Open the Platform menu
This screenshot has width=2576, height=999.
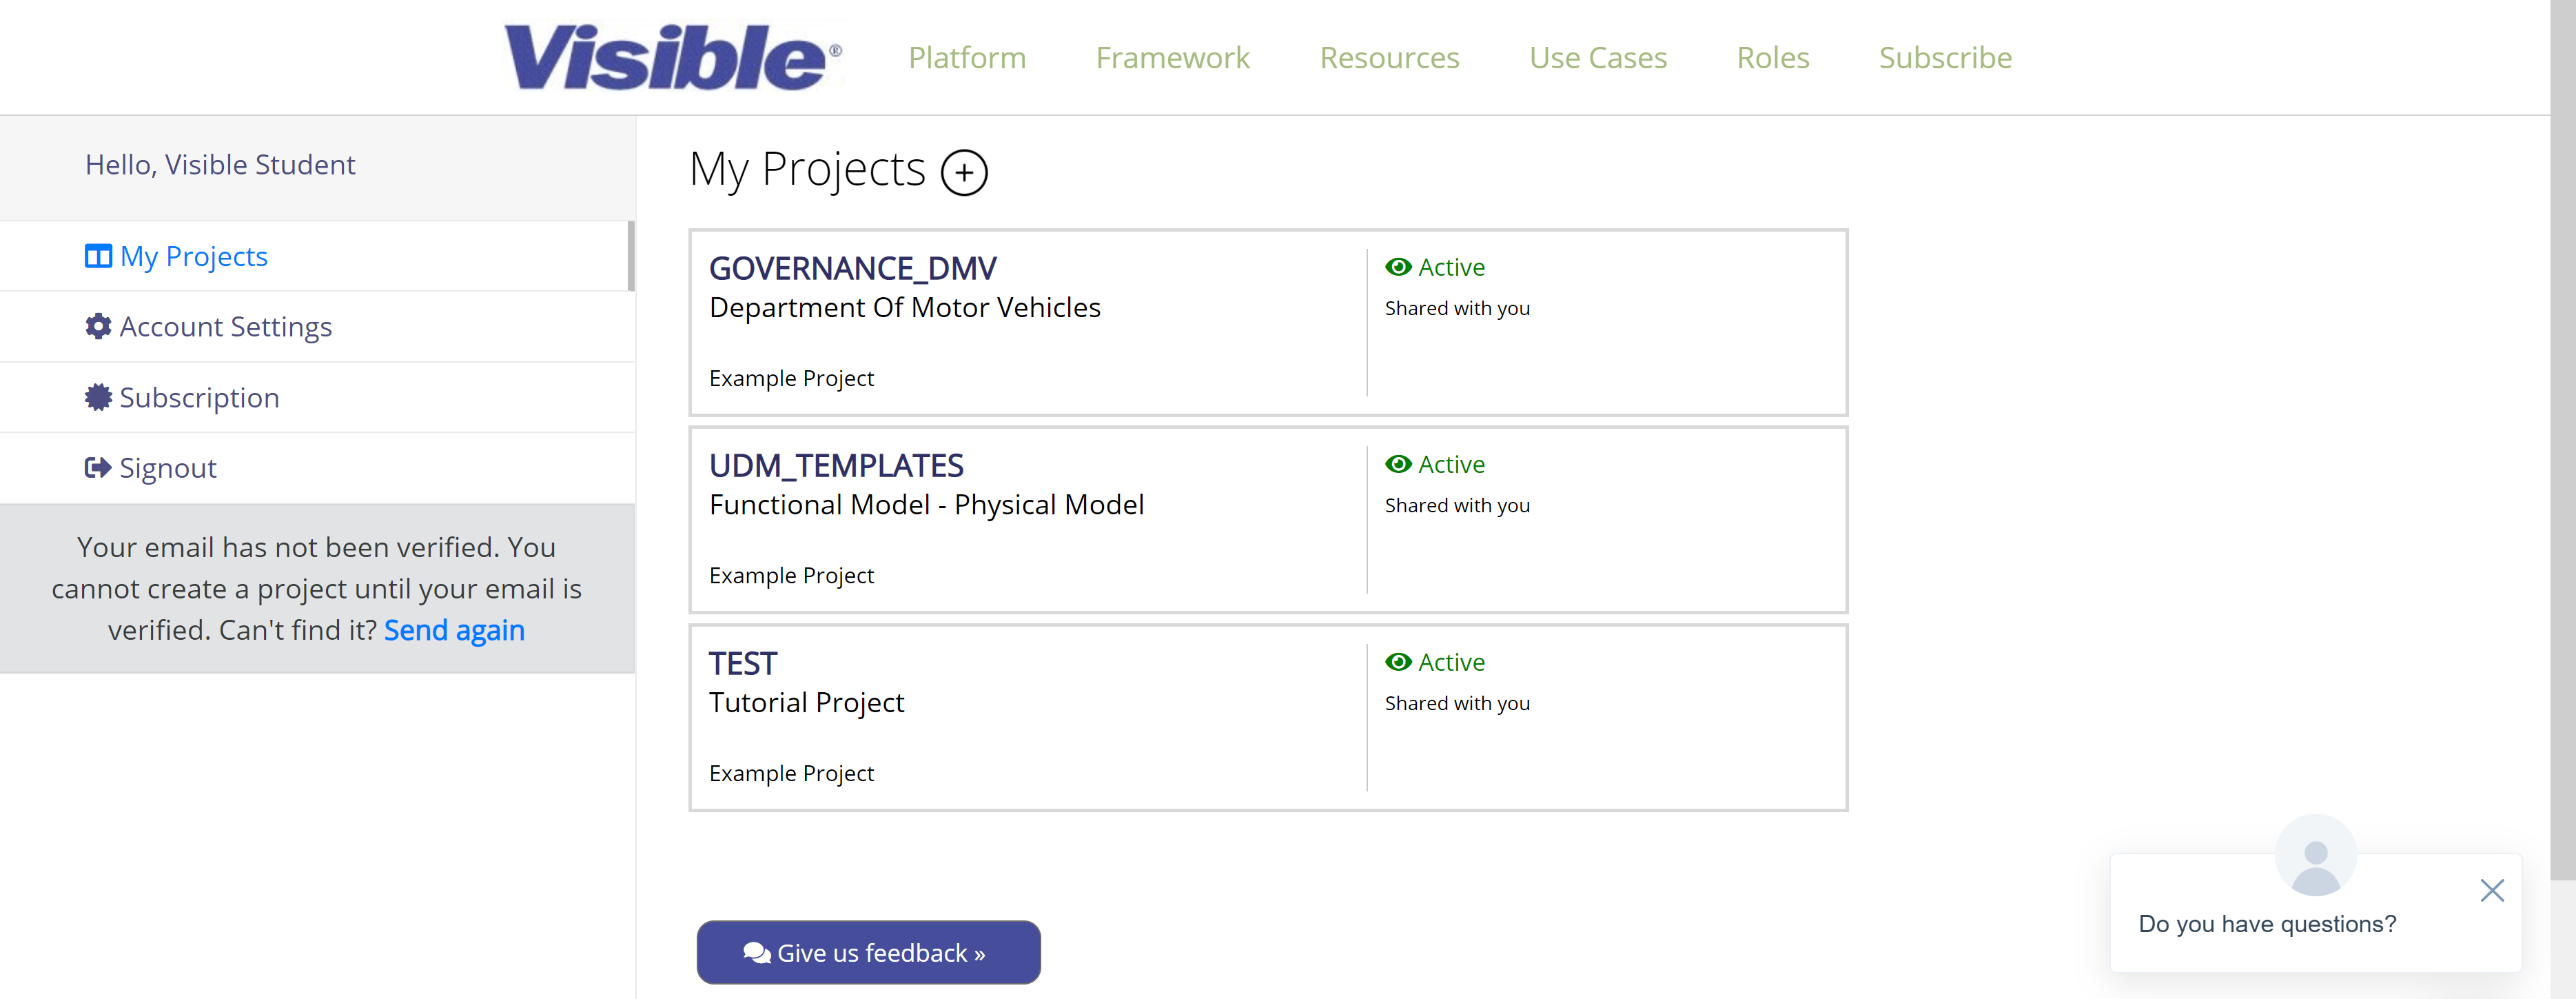(x=967, y=58)
